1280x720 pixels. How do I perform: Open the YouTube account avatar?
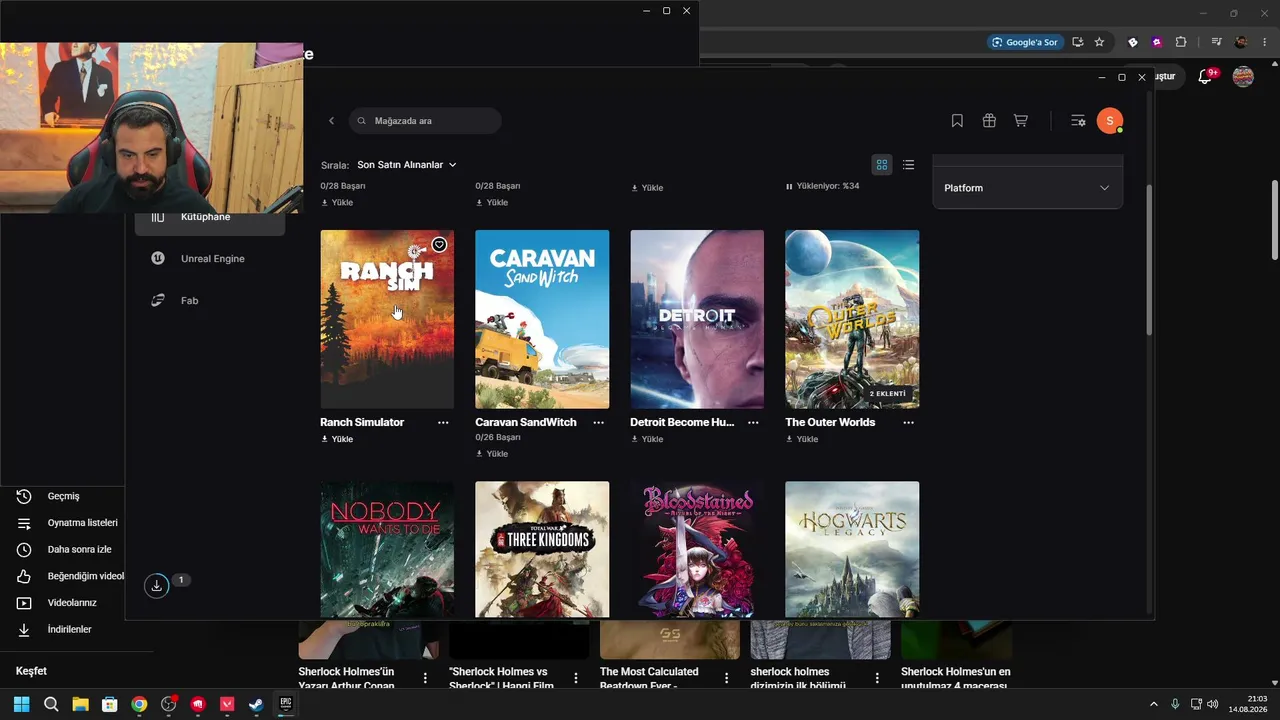click(1243, 77)
